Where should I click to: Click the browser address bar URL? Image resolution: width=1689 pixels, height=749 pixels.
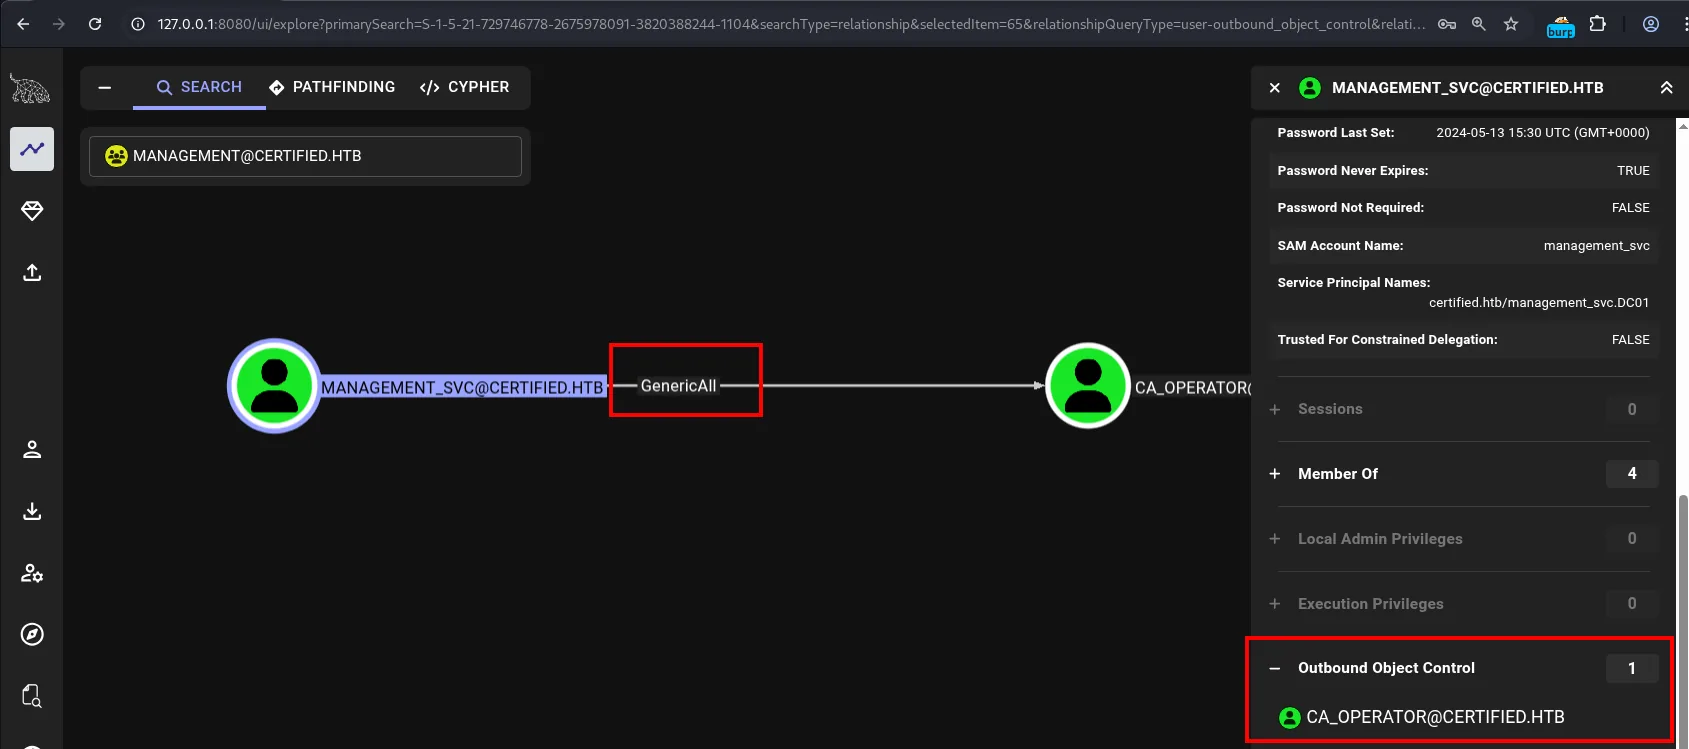[x=791, y=24]
